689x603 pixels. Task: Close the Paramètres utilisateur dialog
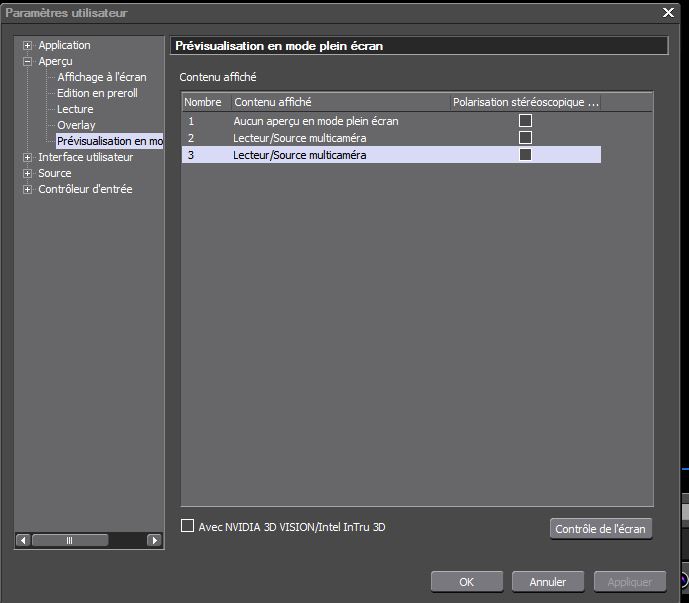coord(668,12)
